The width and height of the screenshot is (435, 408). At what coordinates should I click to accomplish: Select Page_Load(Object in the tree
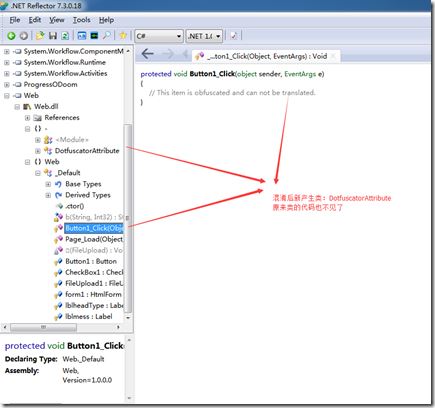coord(94,239)
